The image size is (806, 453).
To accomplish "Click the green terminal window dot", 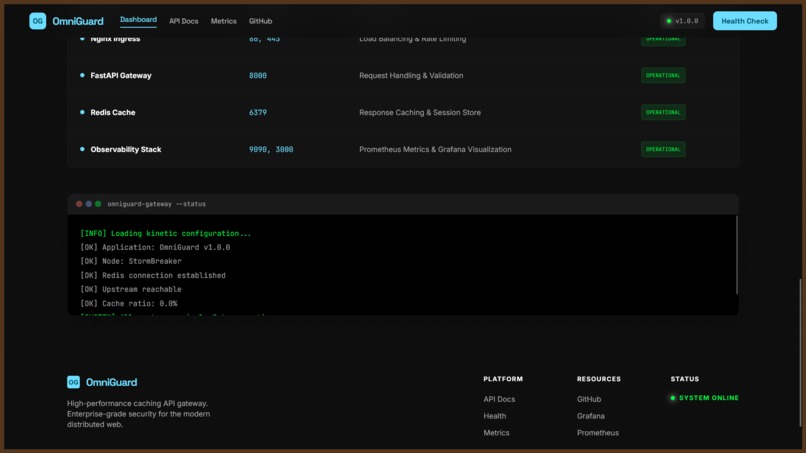I will click(x=98, y=204).
